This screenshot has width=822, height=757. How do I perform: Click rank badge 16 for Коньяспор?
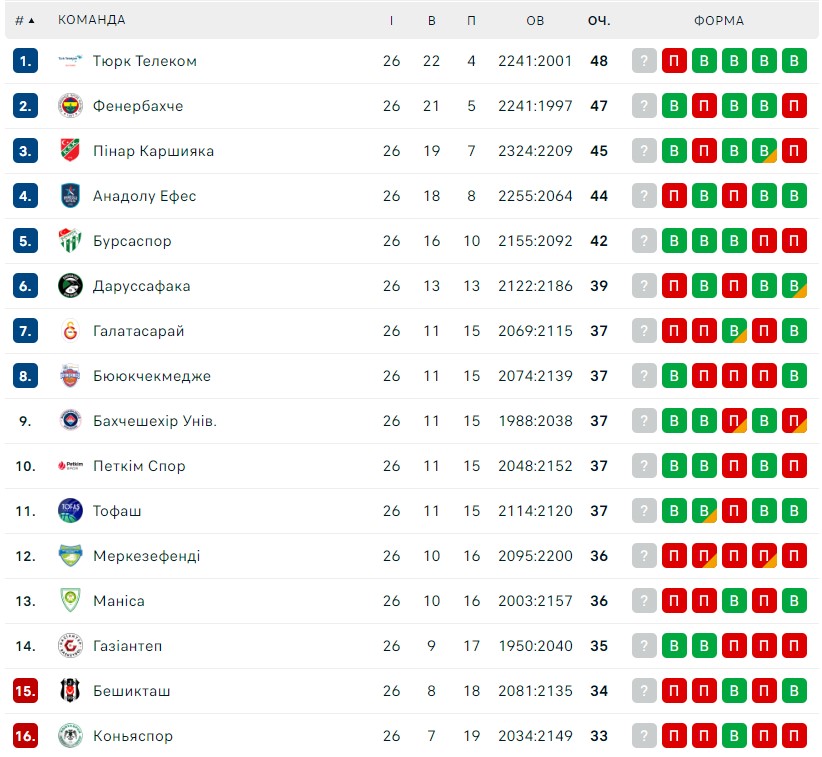click(26, 736)
